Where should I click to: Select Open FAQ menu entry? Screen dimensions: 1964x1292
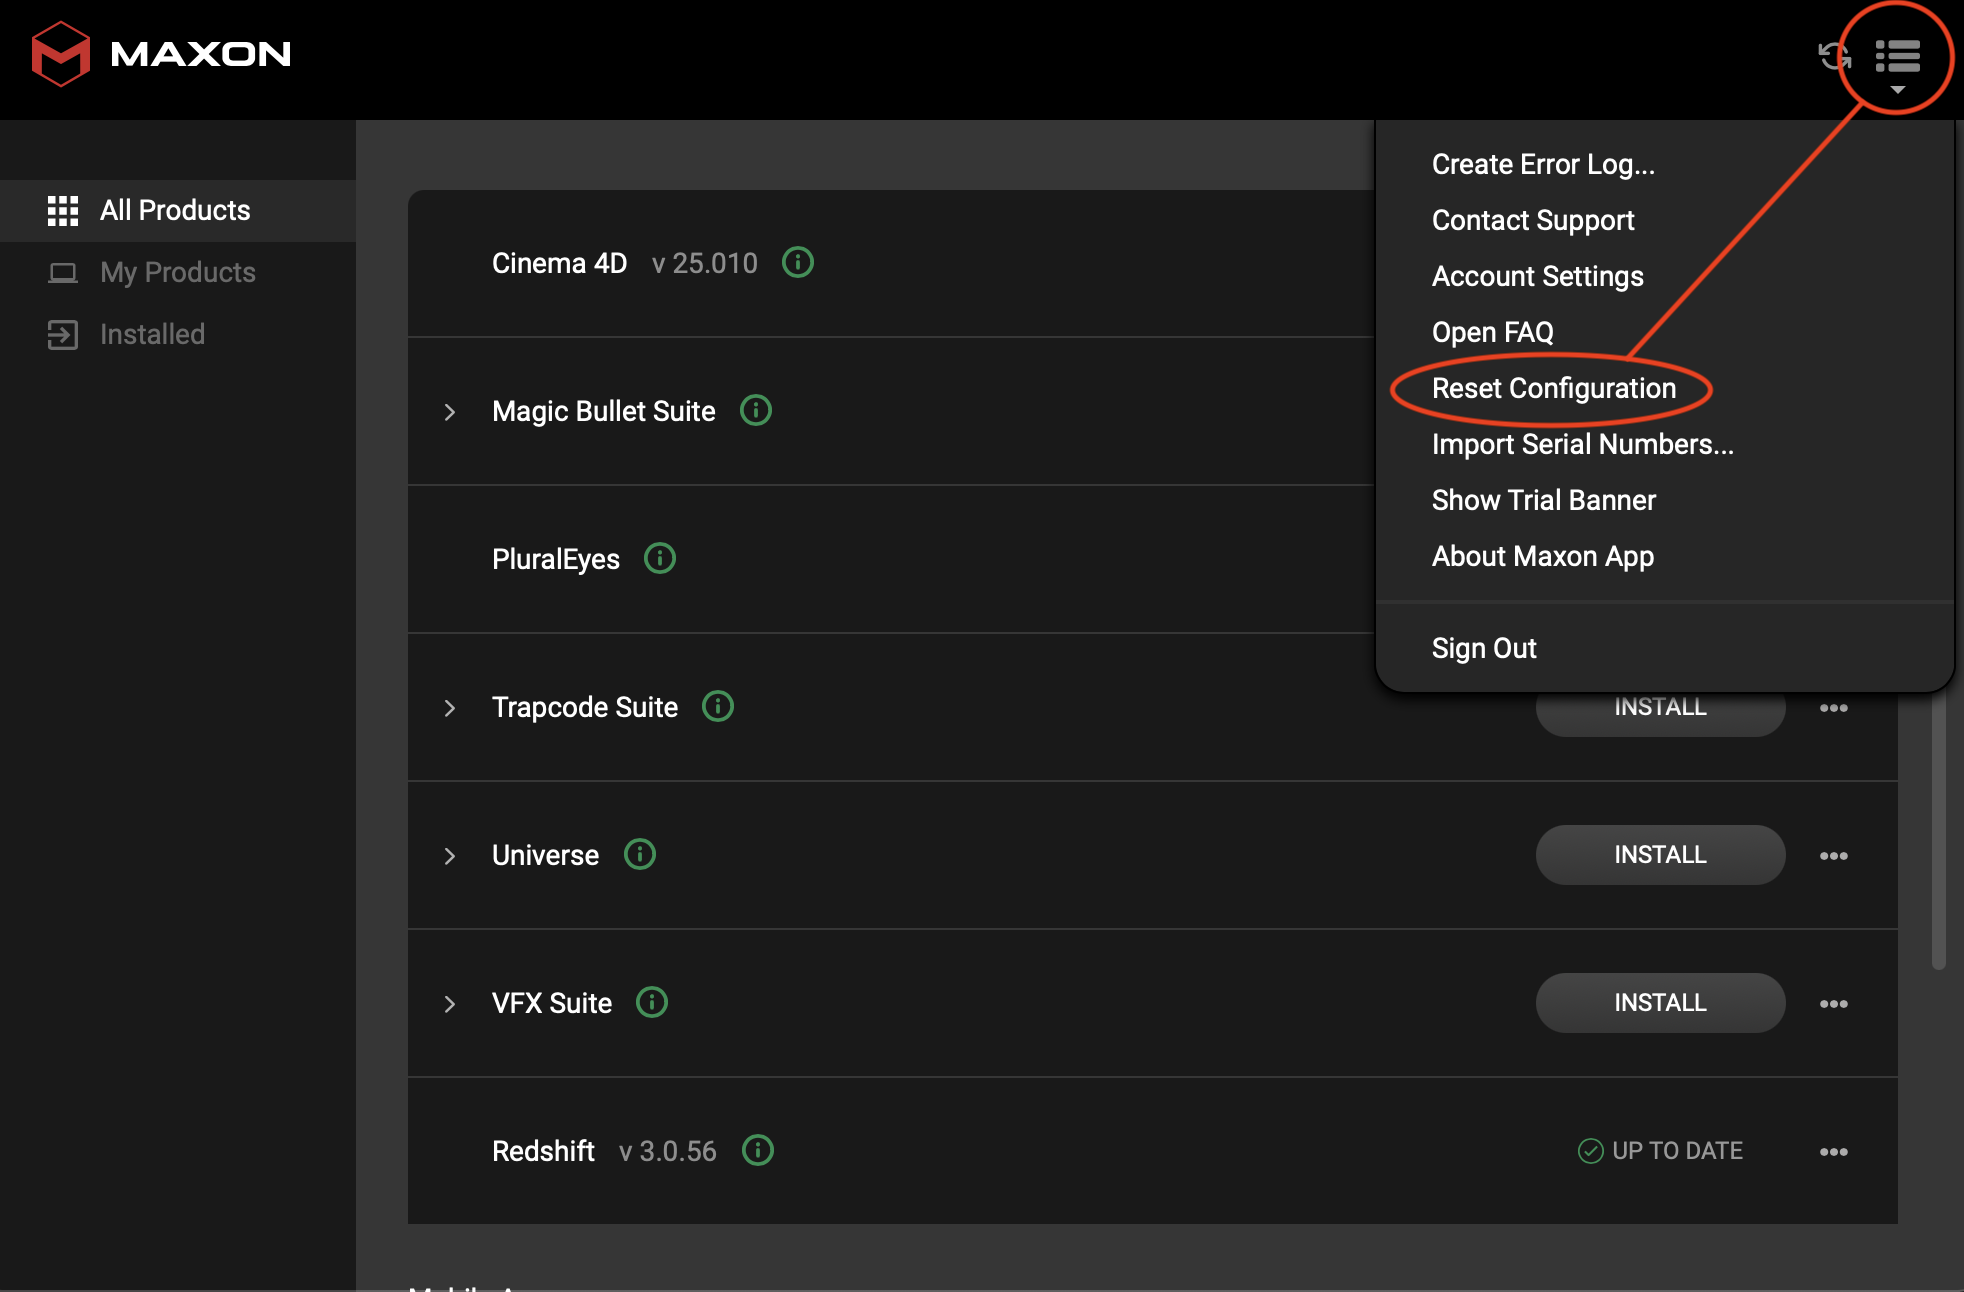coord(1493,332)
